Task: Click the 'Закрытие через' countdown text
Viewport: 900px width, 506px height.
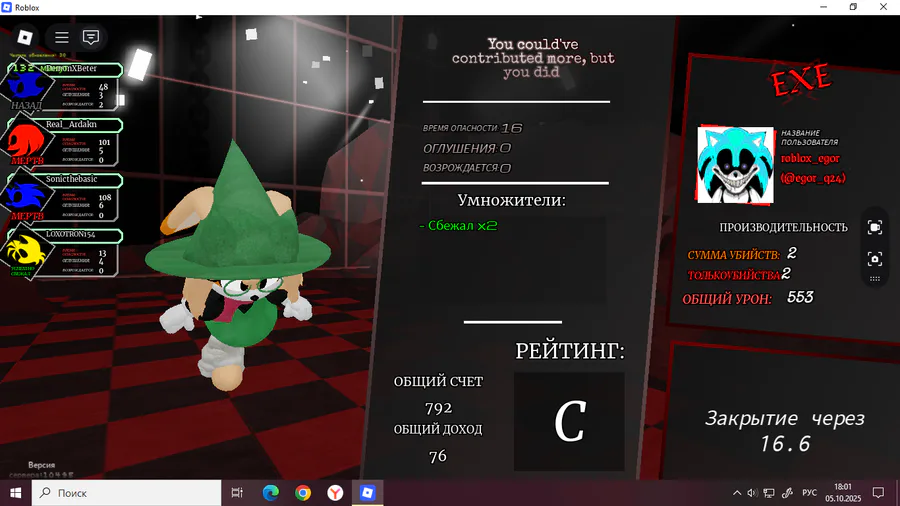Action: point(784,419)
